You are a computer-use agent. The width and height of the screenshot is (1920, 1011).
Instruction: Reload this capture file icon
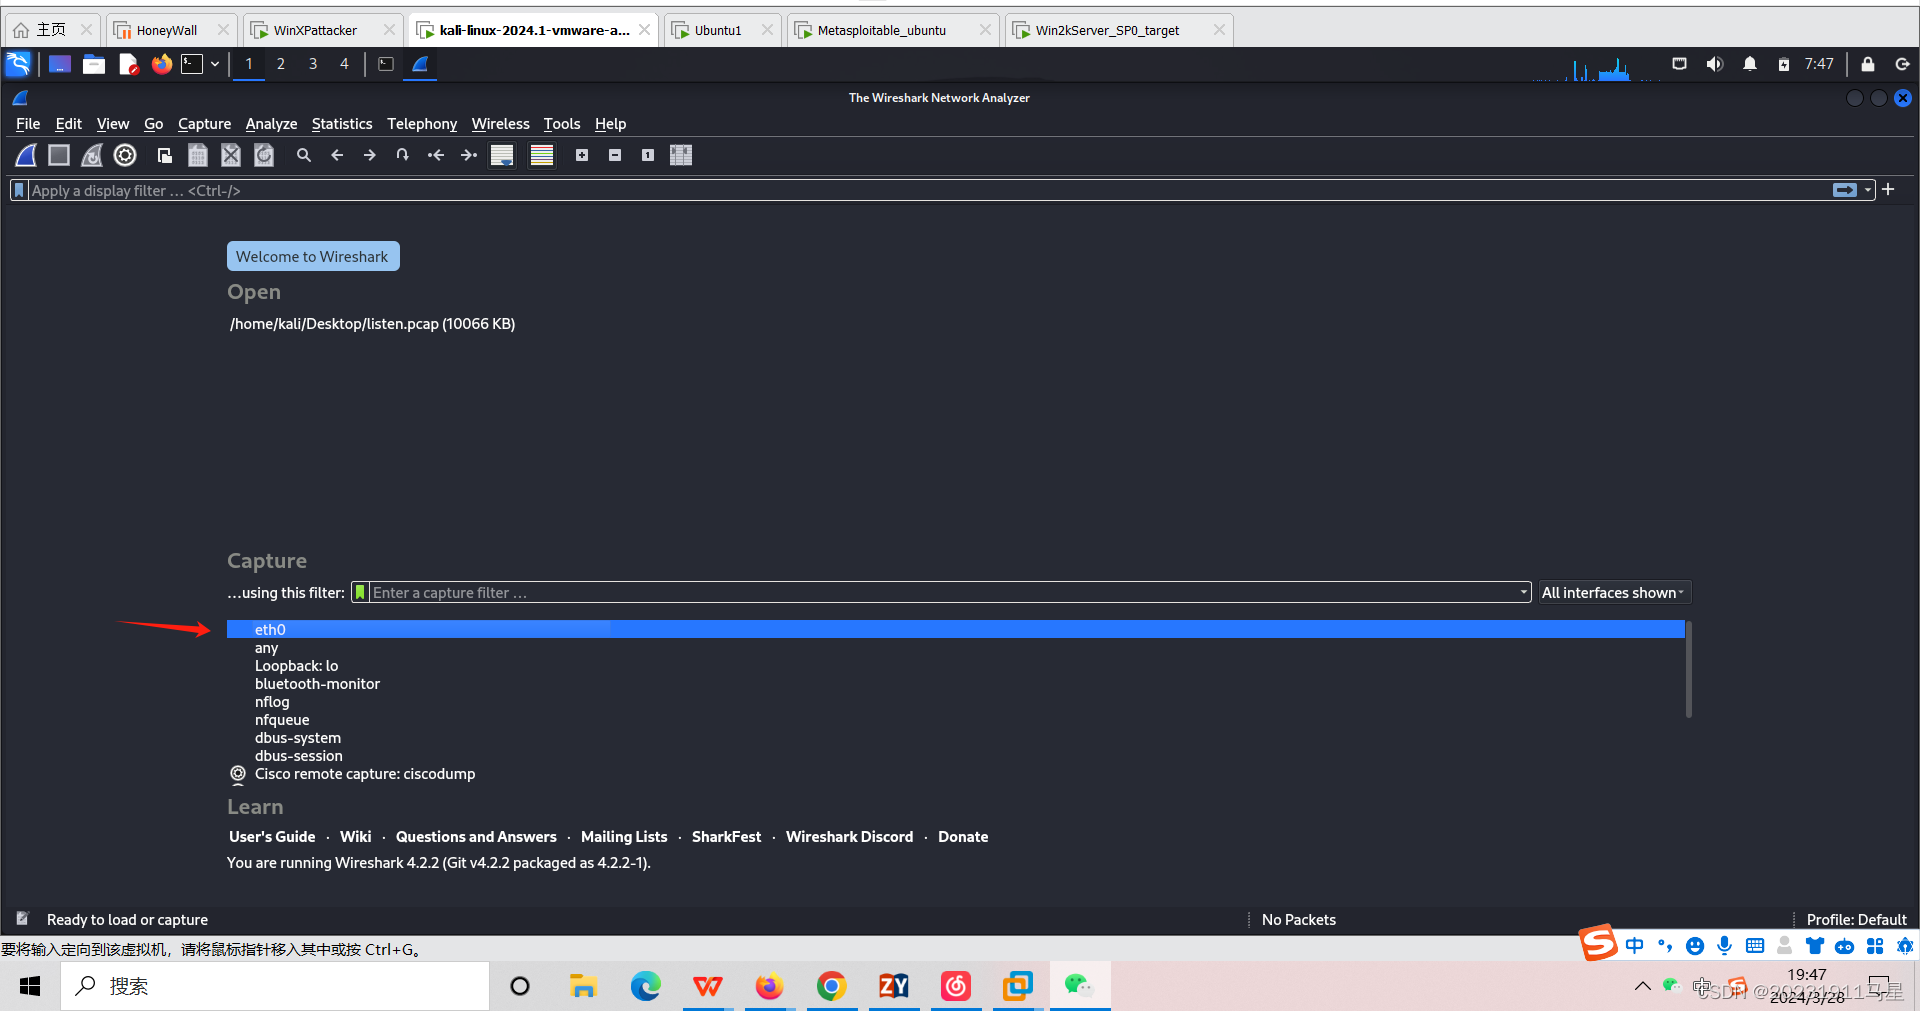pos(264,155)
